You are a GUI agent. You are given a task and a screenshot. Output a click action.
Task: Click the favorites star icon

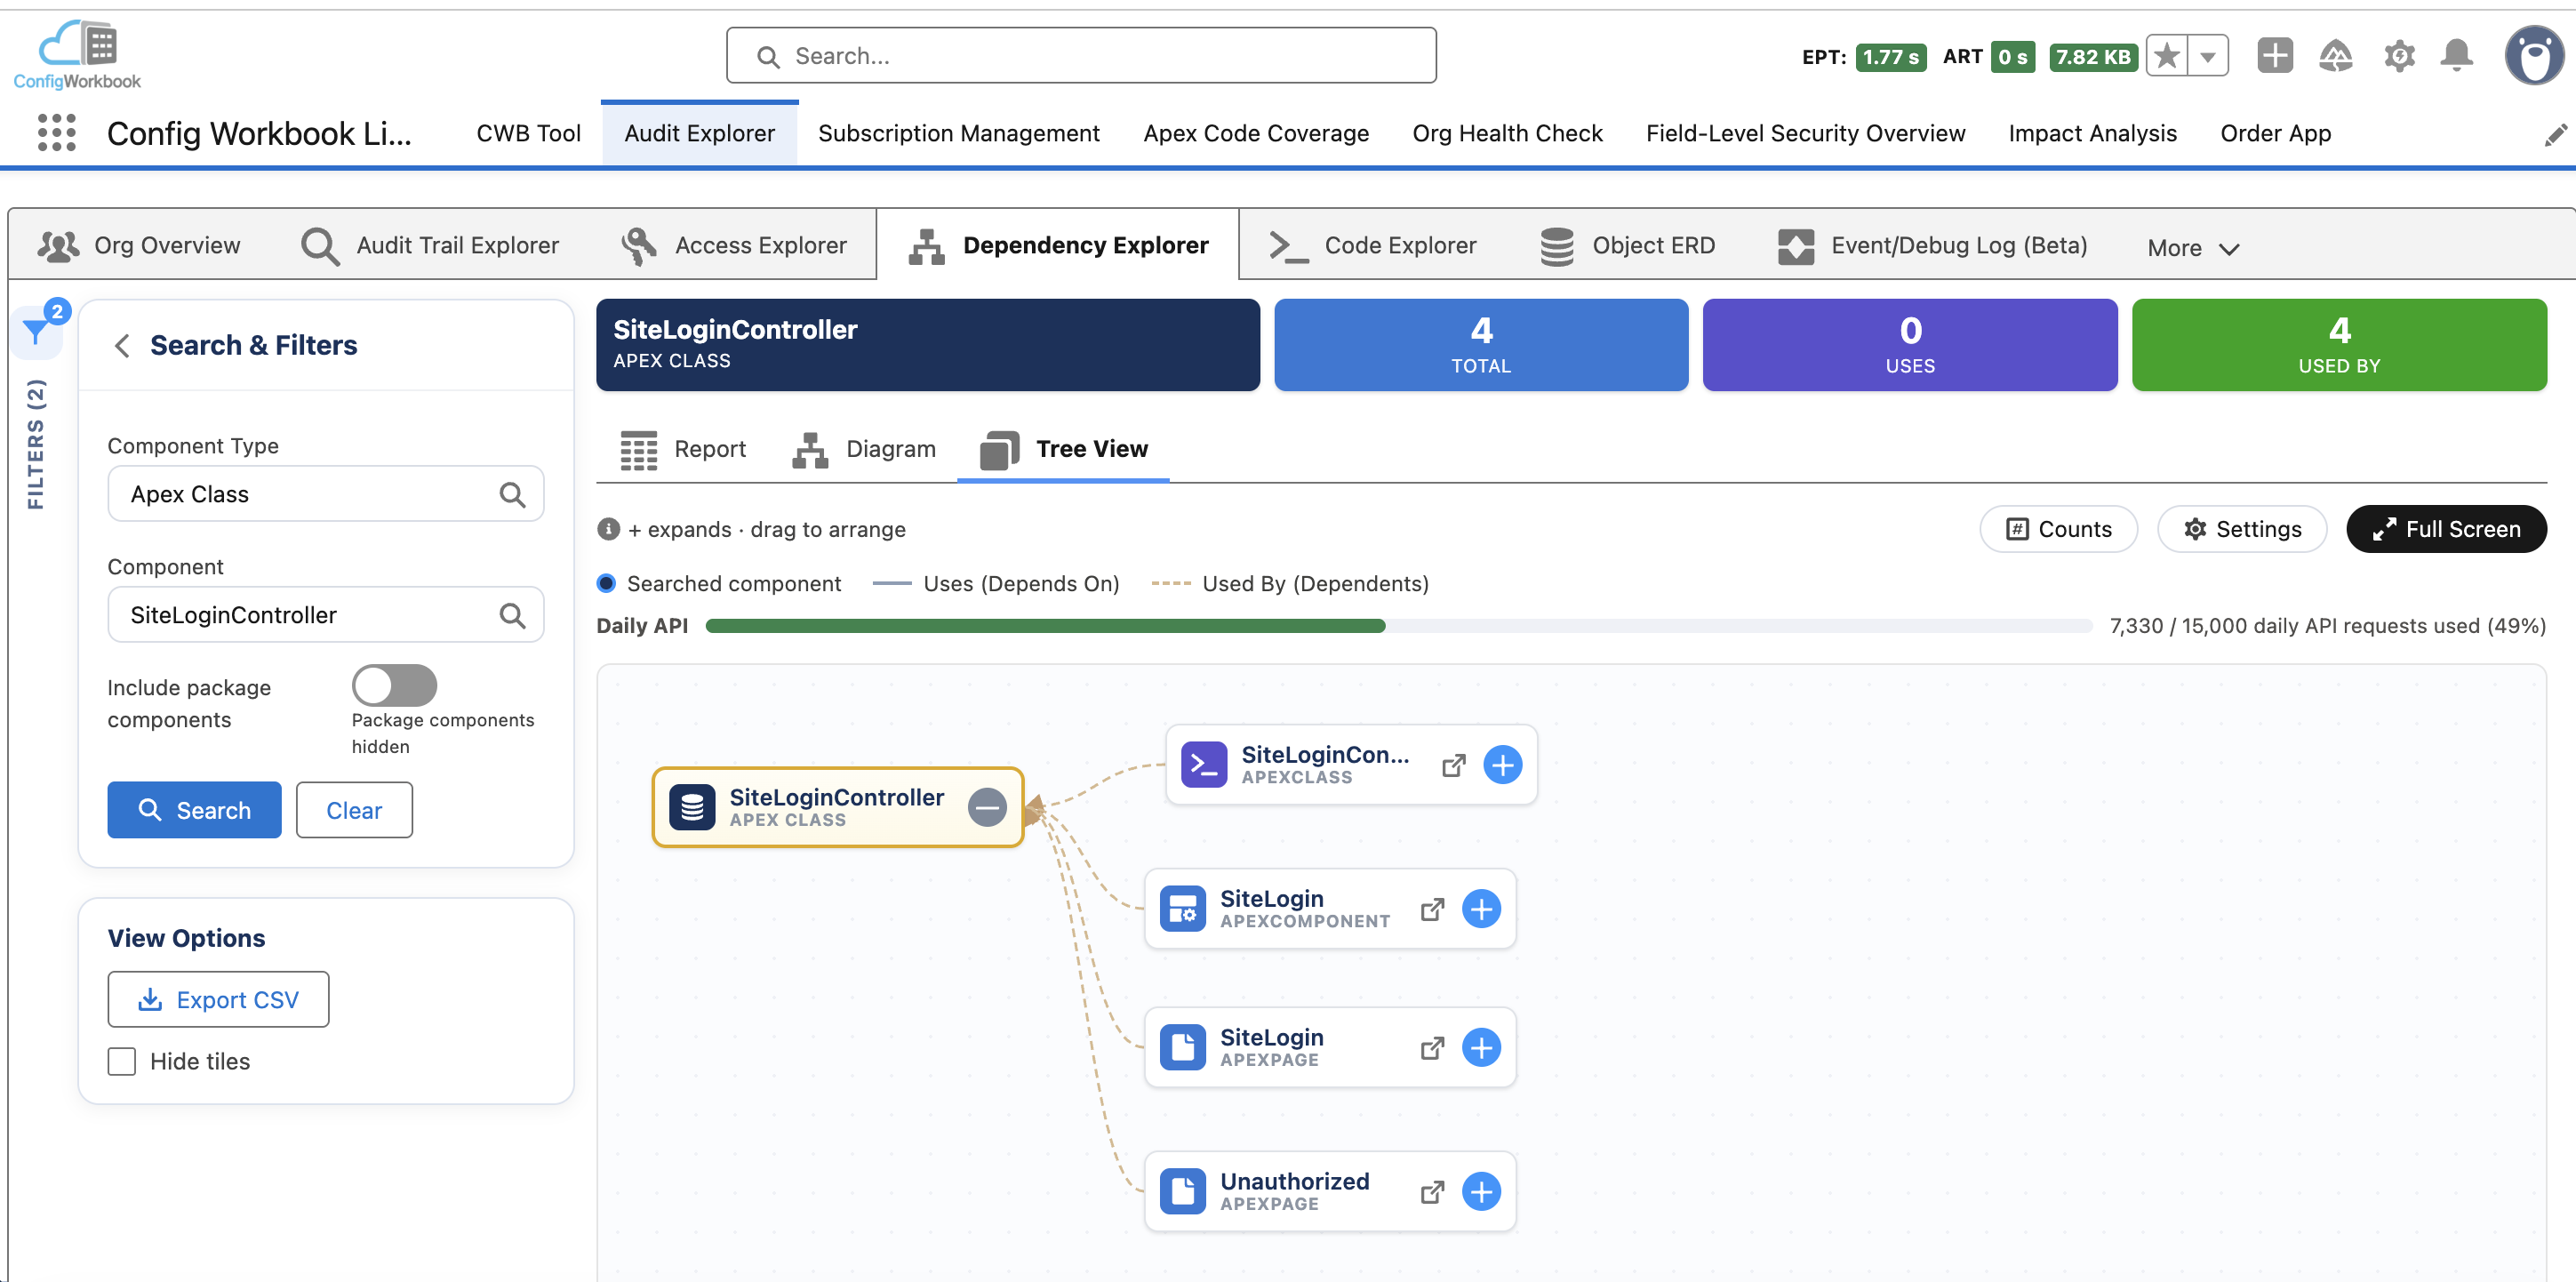coord(2166,56)
